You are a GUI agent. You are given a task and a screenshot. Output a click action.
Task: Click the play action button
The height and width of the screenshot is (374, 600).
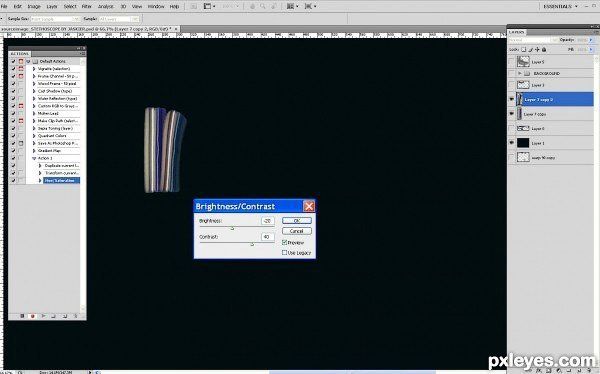coord(43,316)
